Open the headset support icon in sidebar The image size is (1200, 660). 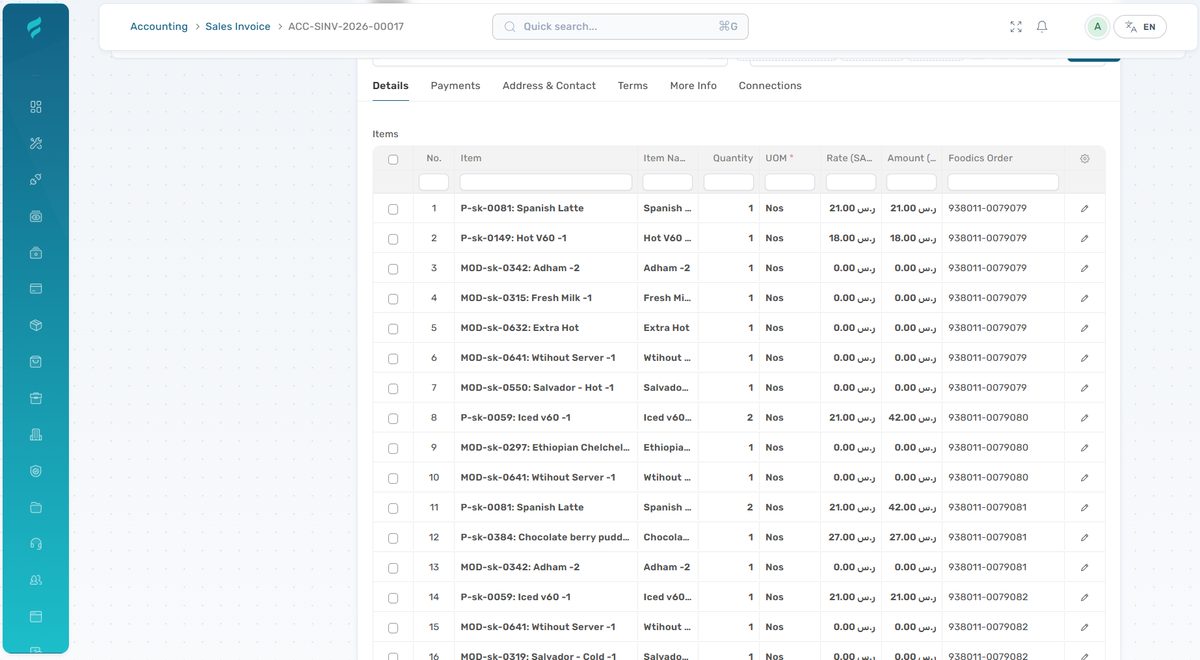point(35,543)
